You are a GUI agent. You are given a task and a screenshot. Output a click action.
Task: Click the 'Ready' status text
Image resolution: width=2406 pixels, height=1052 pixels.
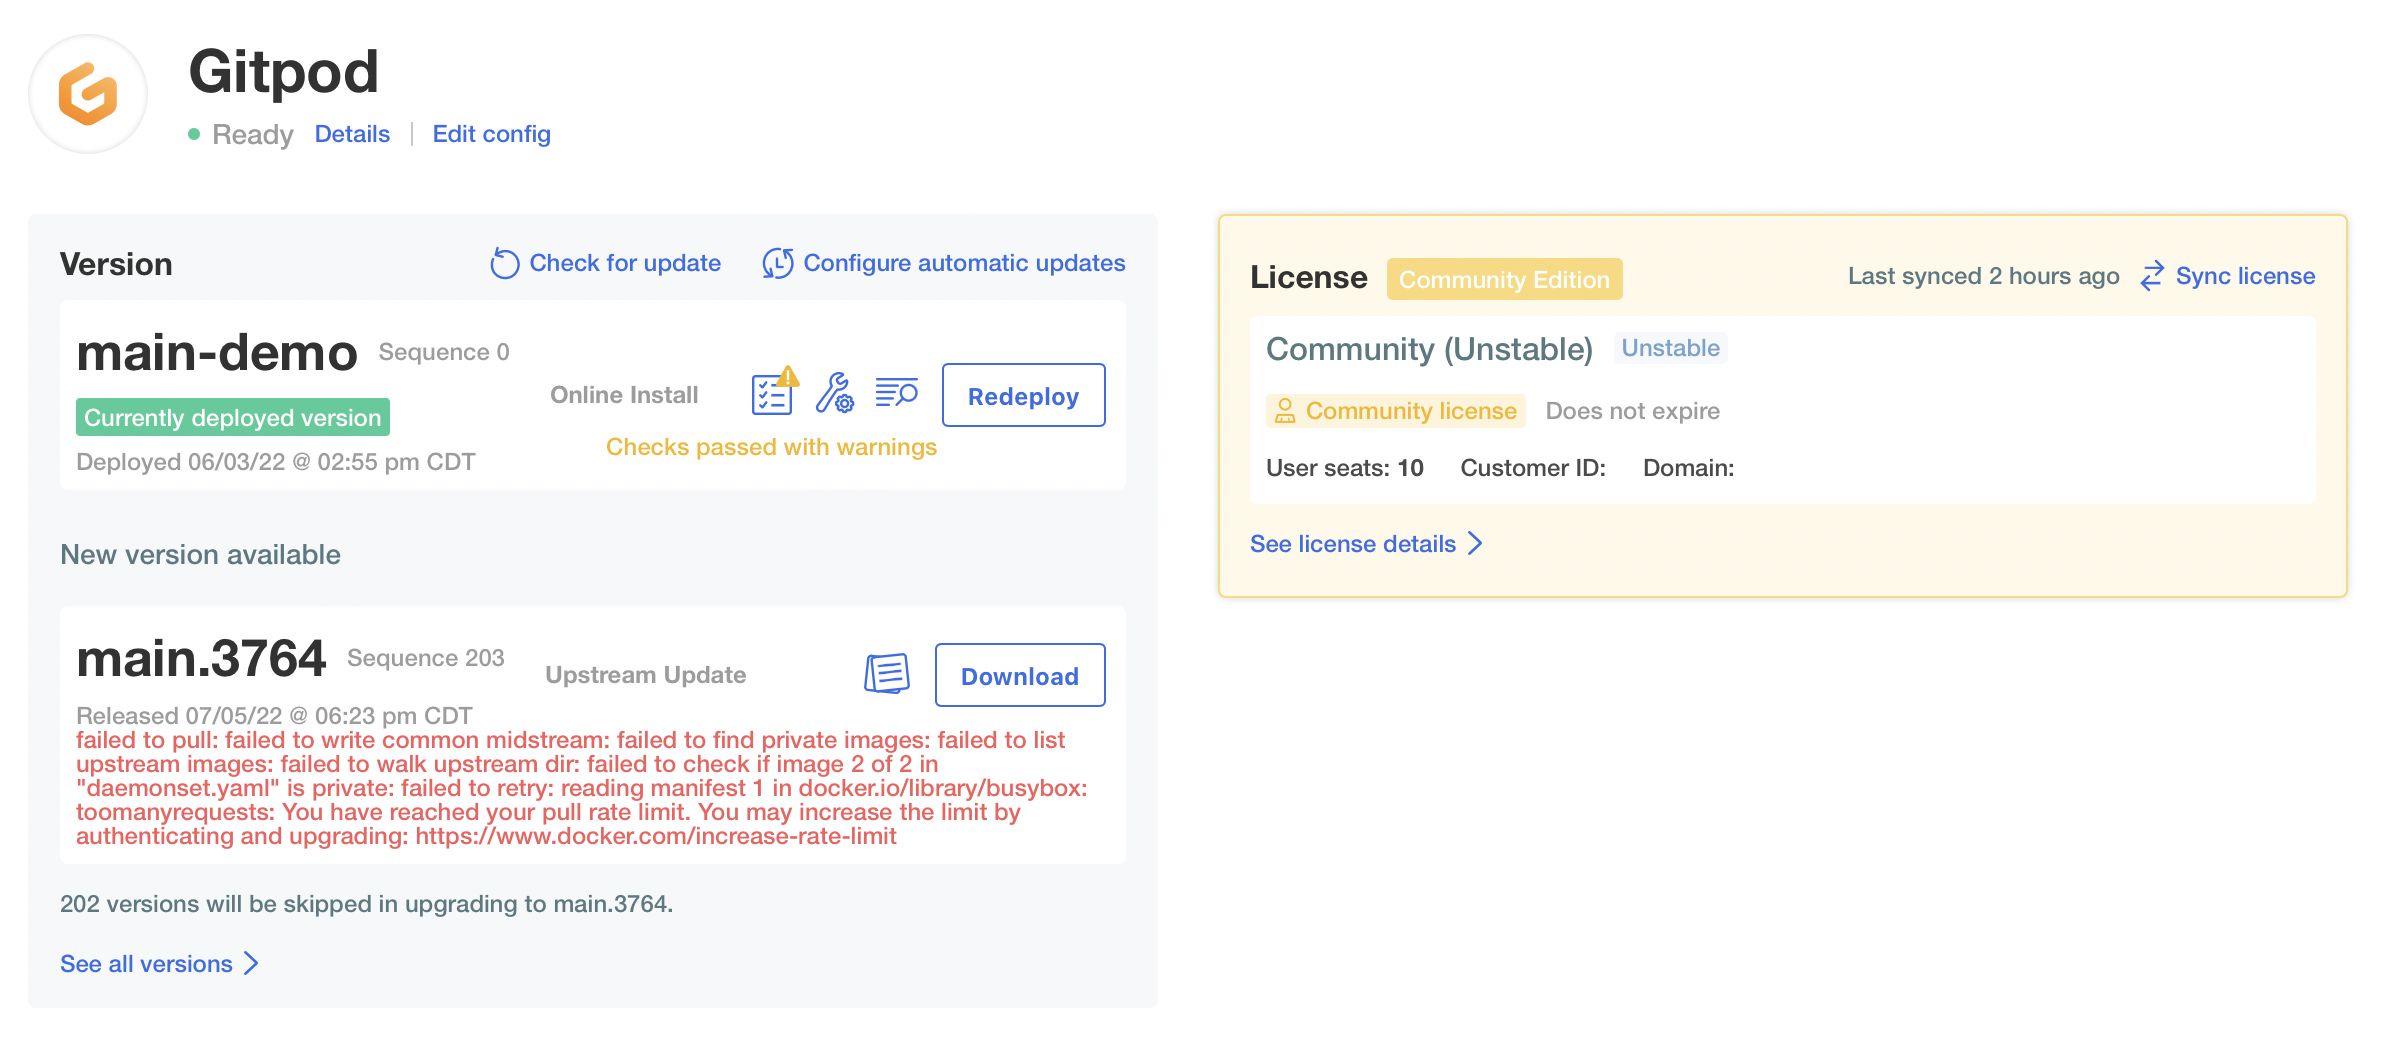point(252,134)
